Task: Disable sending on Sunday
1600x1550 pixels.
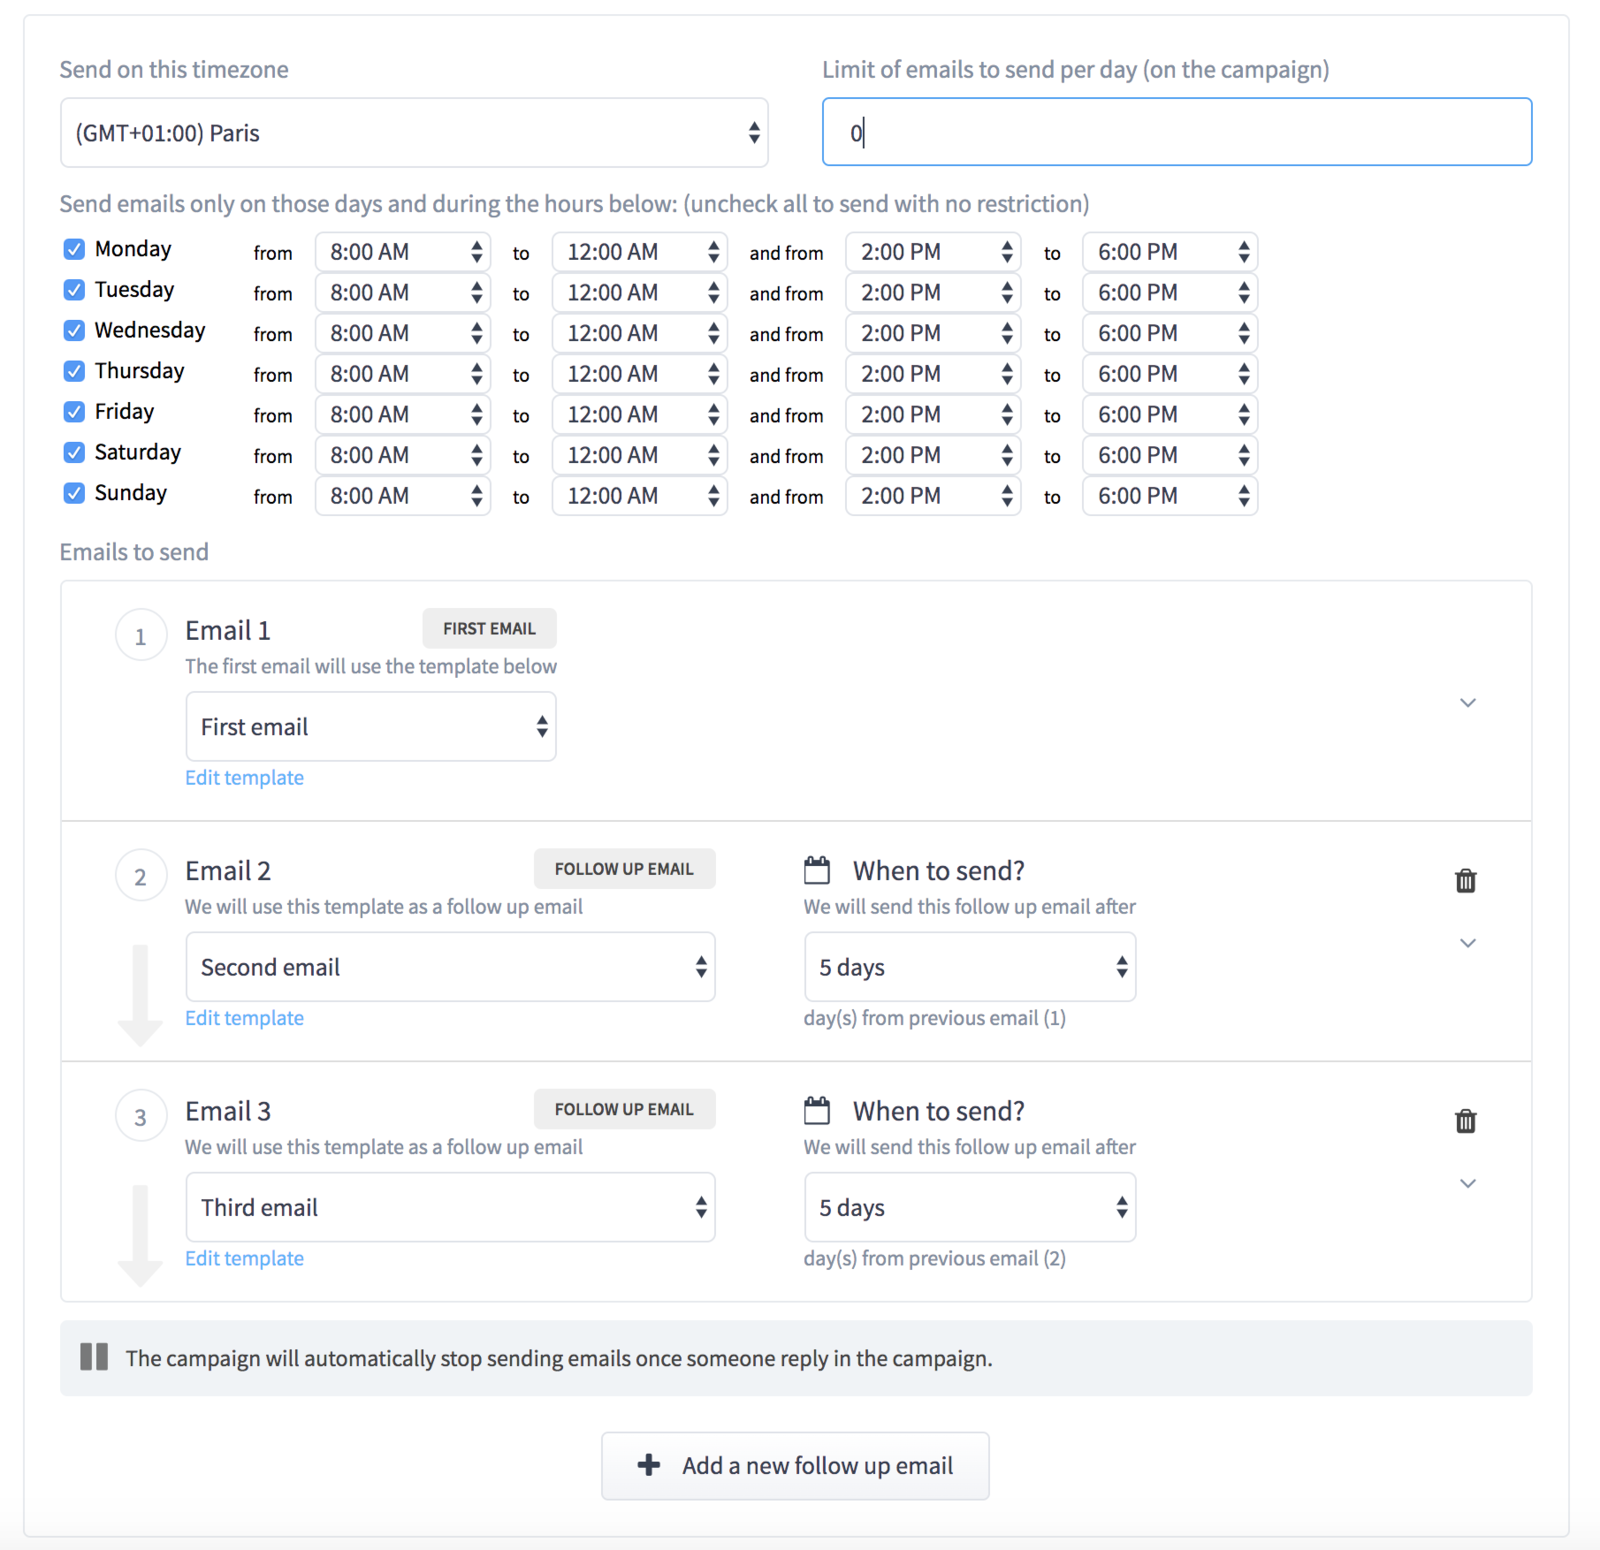Action: [74, 493]
